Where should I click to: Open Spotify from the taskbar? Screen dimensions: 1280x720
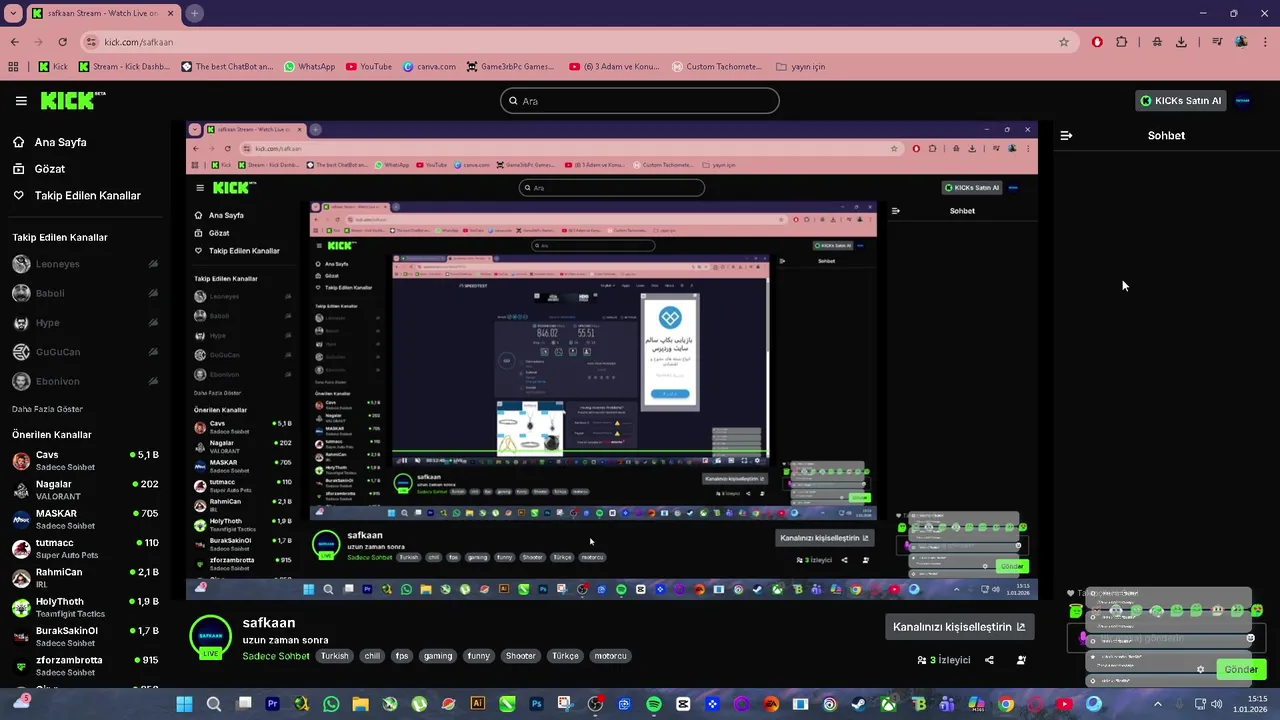tap(654, 704)
